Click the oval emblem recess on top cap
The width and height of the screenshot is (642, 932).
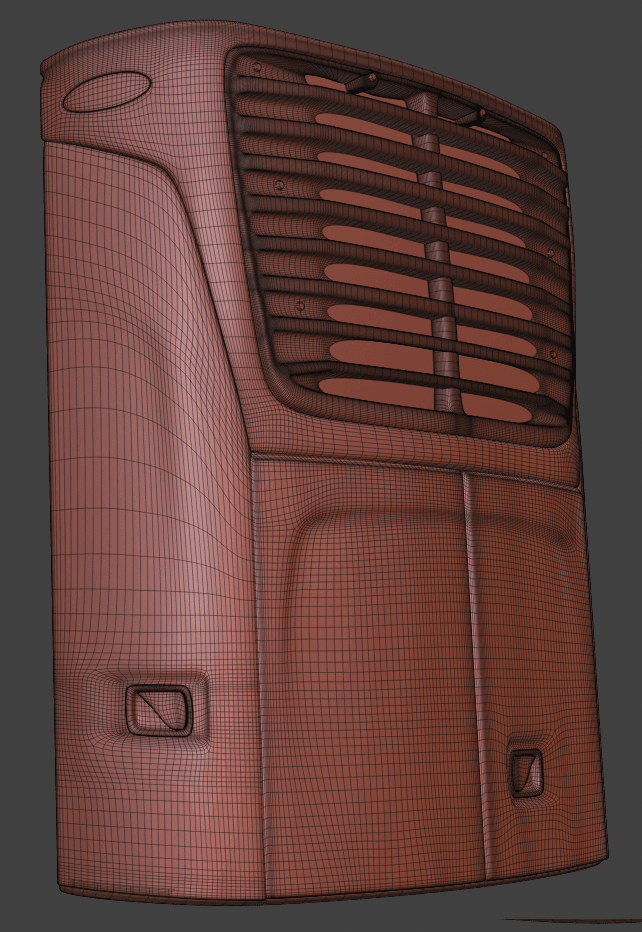[x=106, y=91]
